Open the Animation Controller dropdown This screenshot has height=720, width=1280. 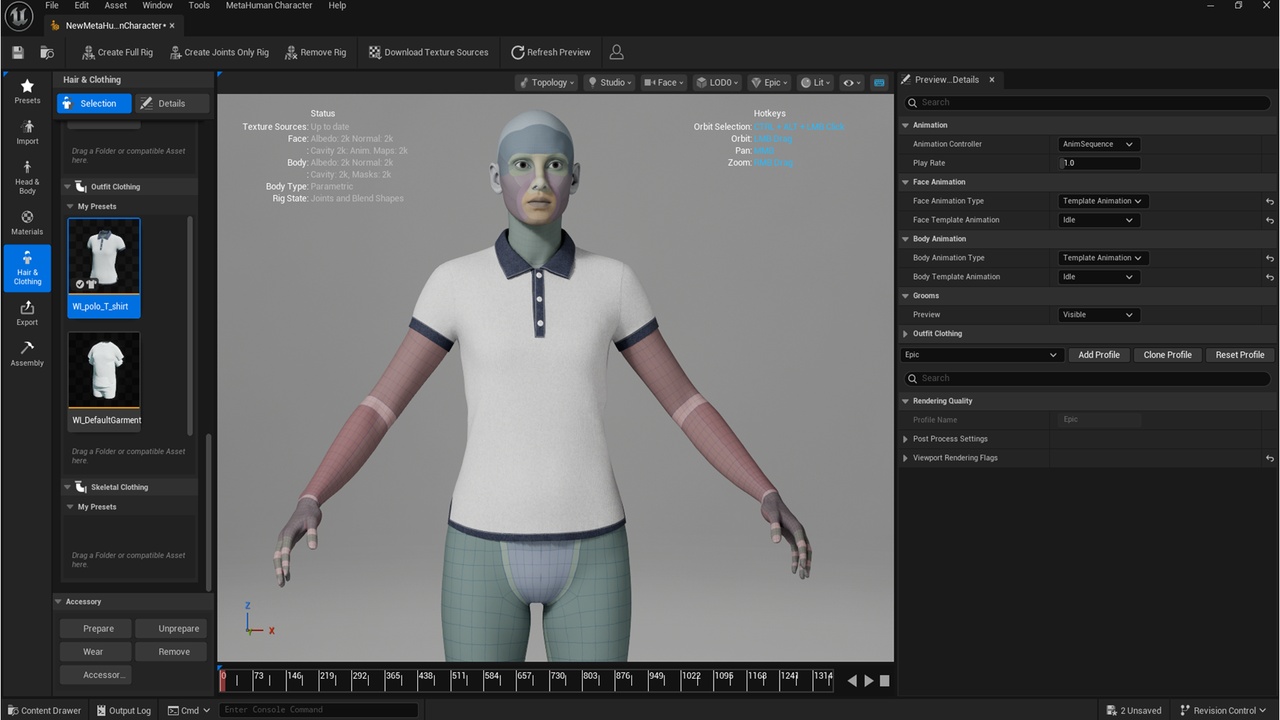1098,144
